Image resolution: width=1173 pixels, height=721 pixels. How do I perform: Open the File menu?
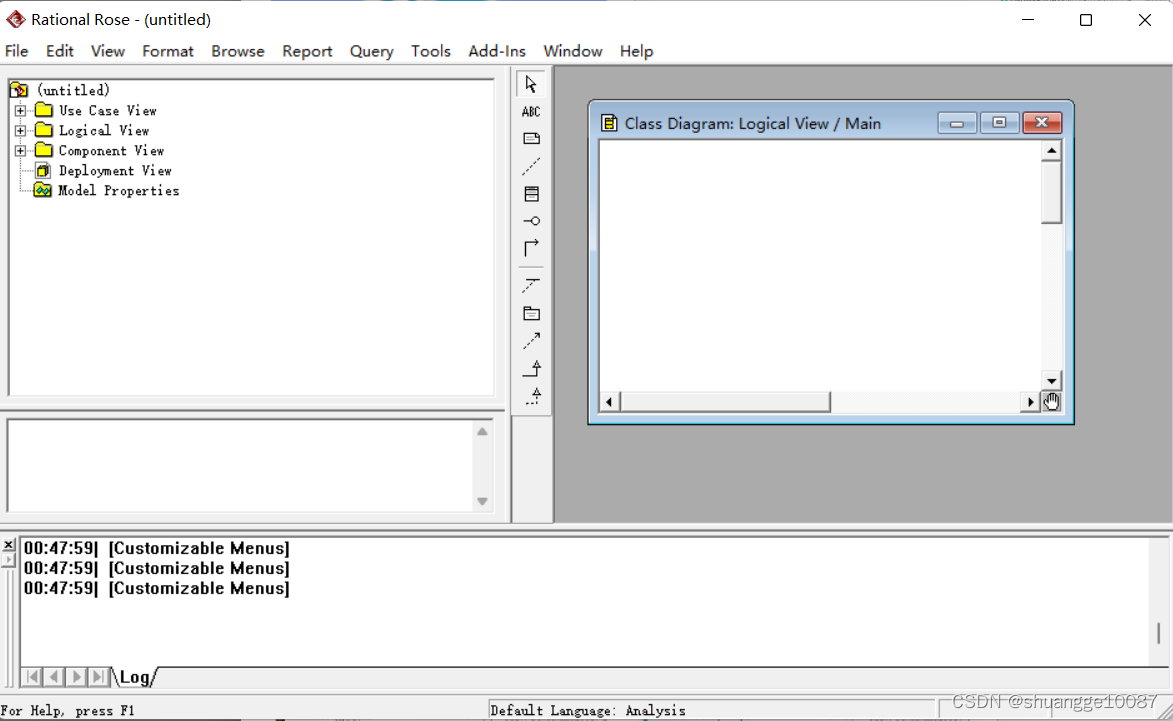16,51
